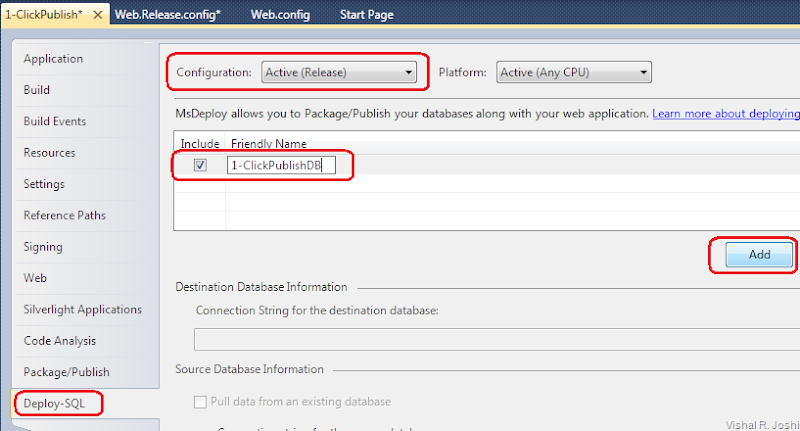The image size is (800, 431).
Task: Enable Pull data from an existing database
Action: 200,402
